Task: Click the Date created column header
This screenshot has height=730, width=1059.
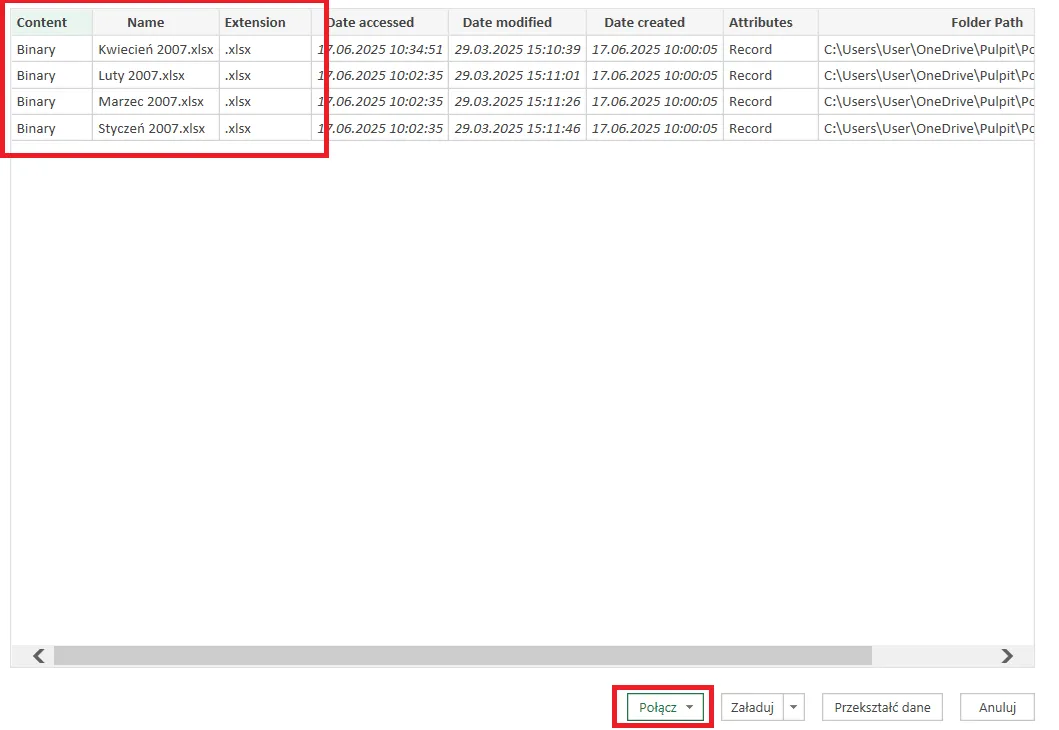Action: 644,22
